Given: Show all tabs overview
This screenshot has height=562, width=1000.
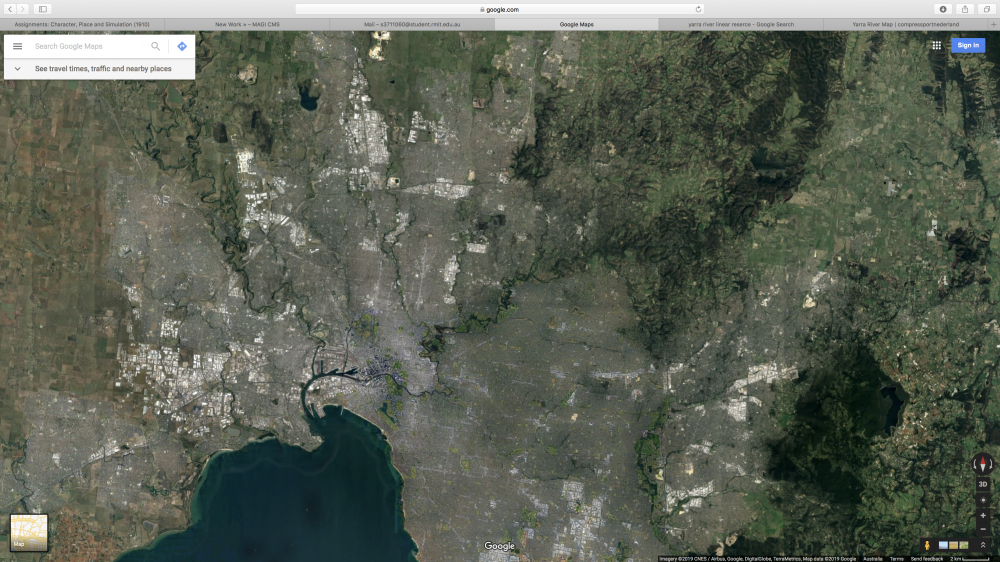Looking at the screenshot, I should 987,9.
